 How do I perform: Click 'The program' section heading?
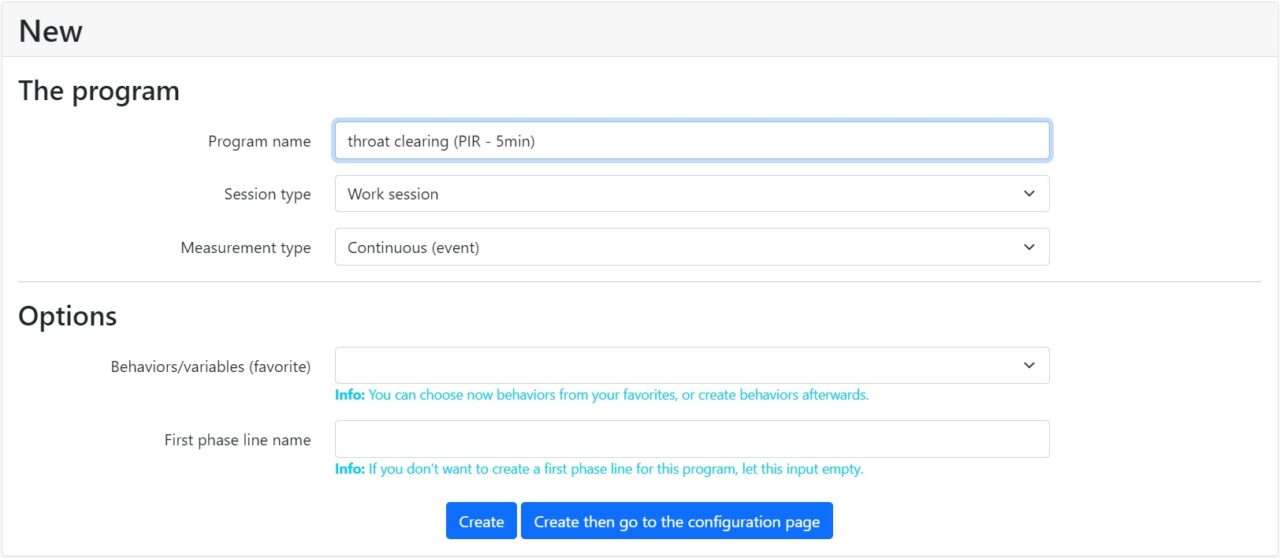tap(99, 91)
